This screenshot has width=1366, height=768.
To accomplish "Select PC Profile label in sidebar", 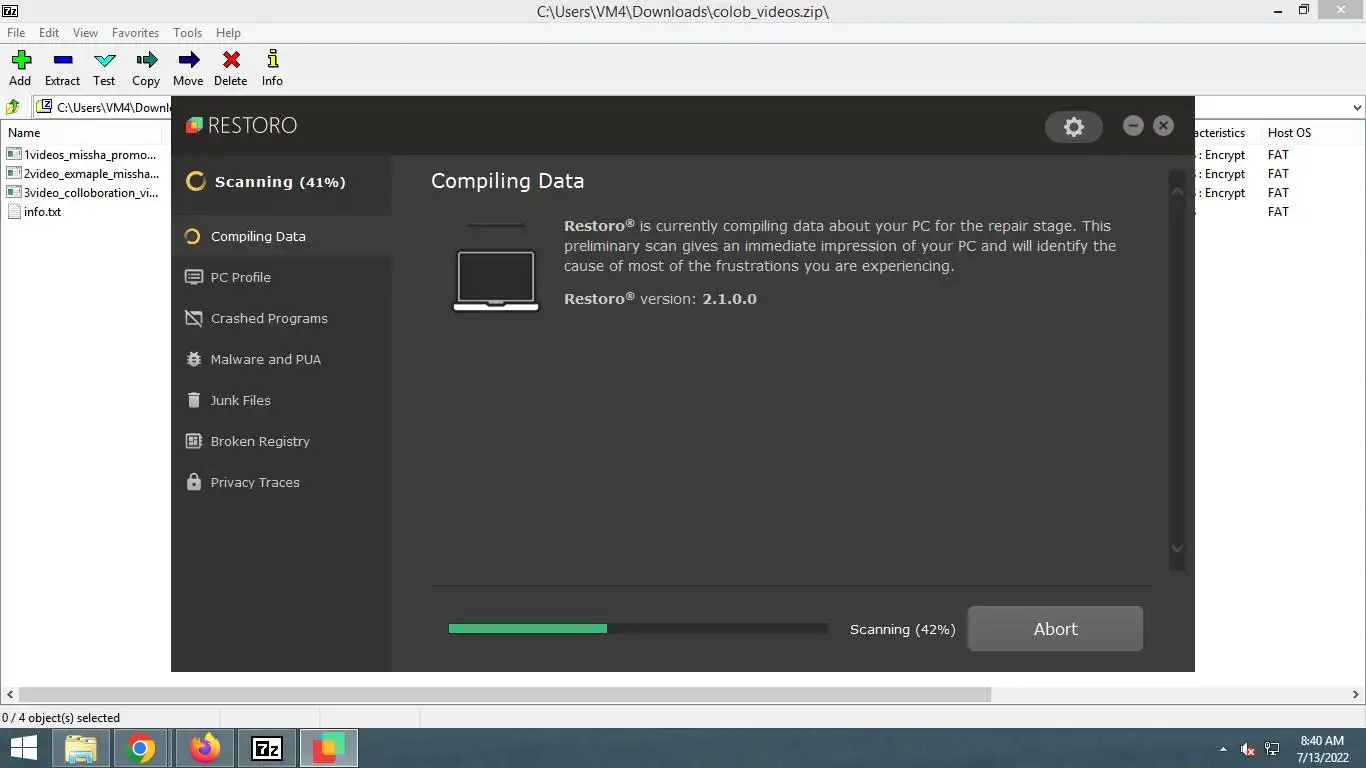I will pyautogui.click(x=240, y=277).
